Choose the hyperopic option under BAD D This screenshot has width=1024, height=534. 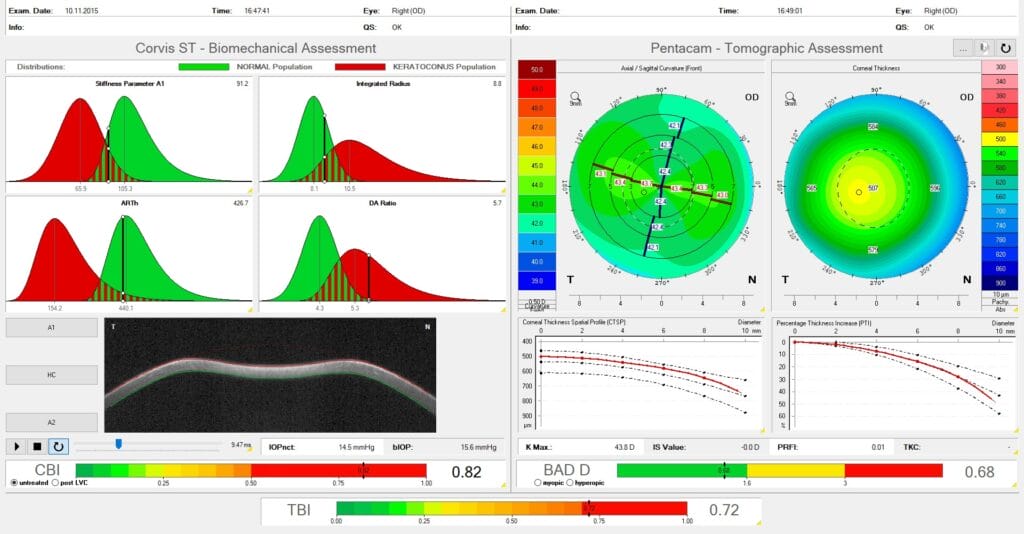click(x=570, y=482)
